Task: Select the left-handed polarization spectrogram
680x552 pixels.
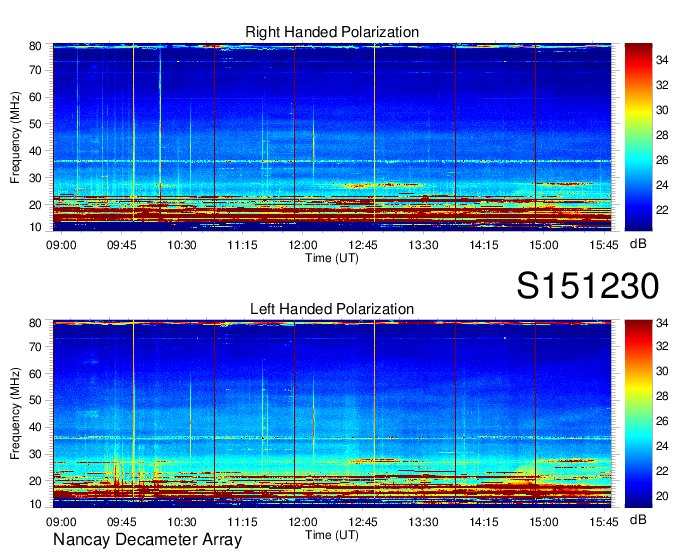Action: [332, 414]
